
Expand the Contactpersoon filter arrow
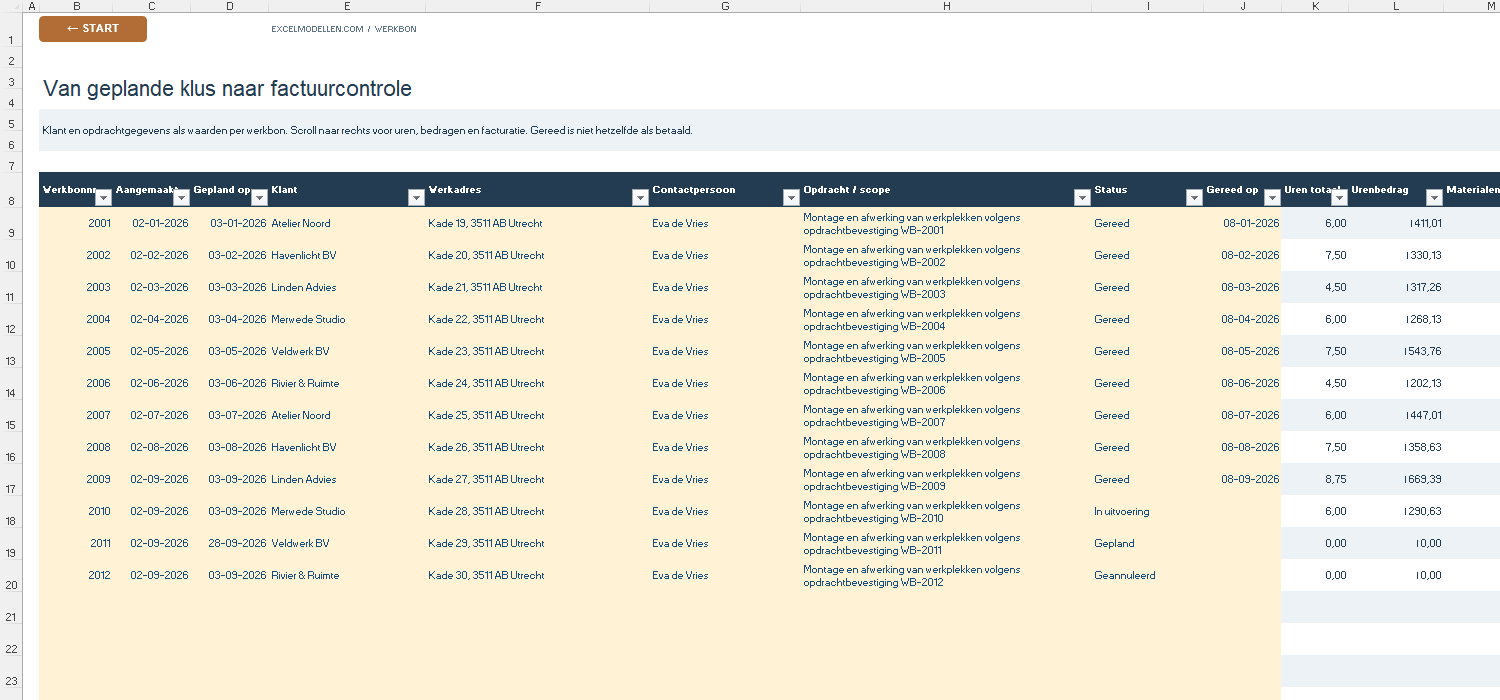pyautogui.click(x=791, y=198)
